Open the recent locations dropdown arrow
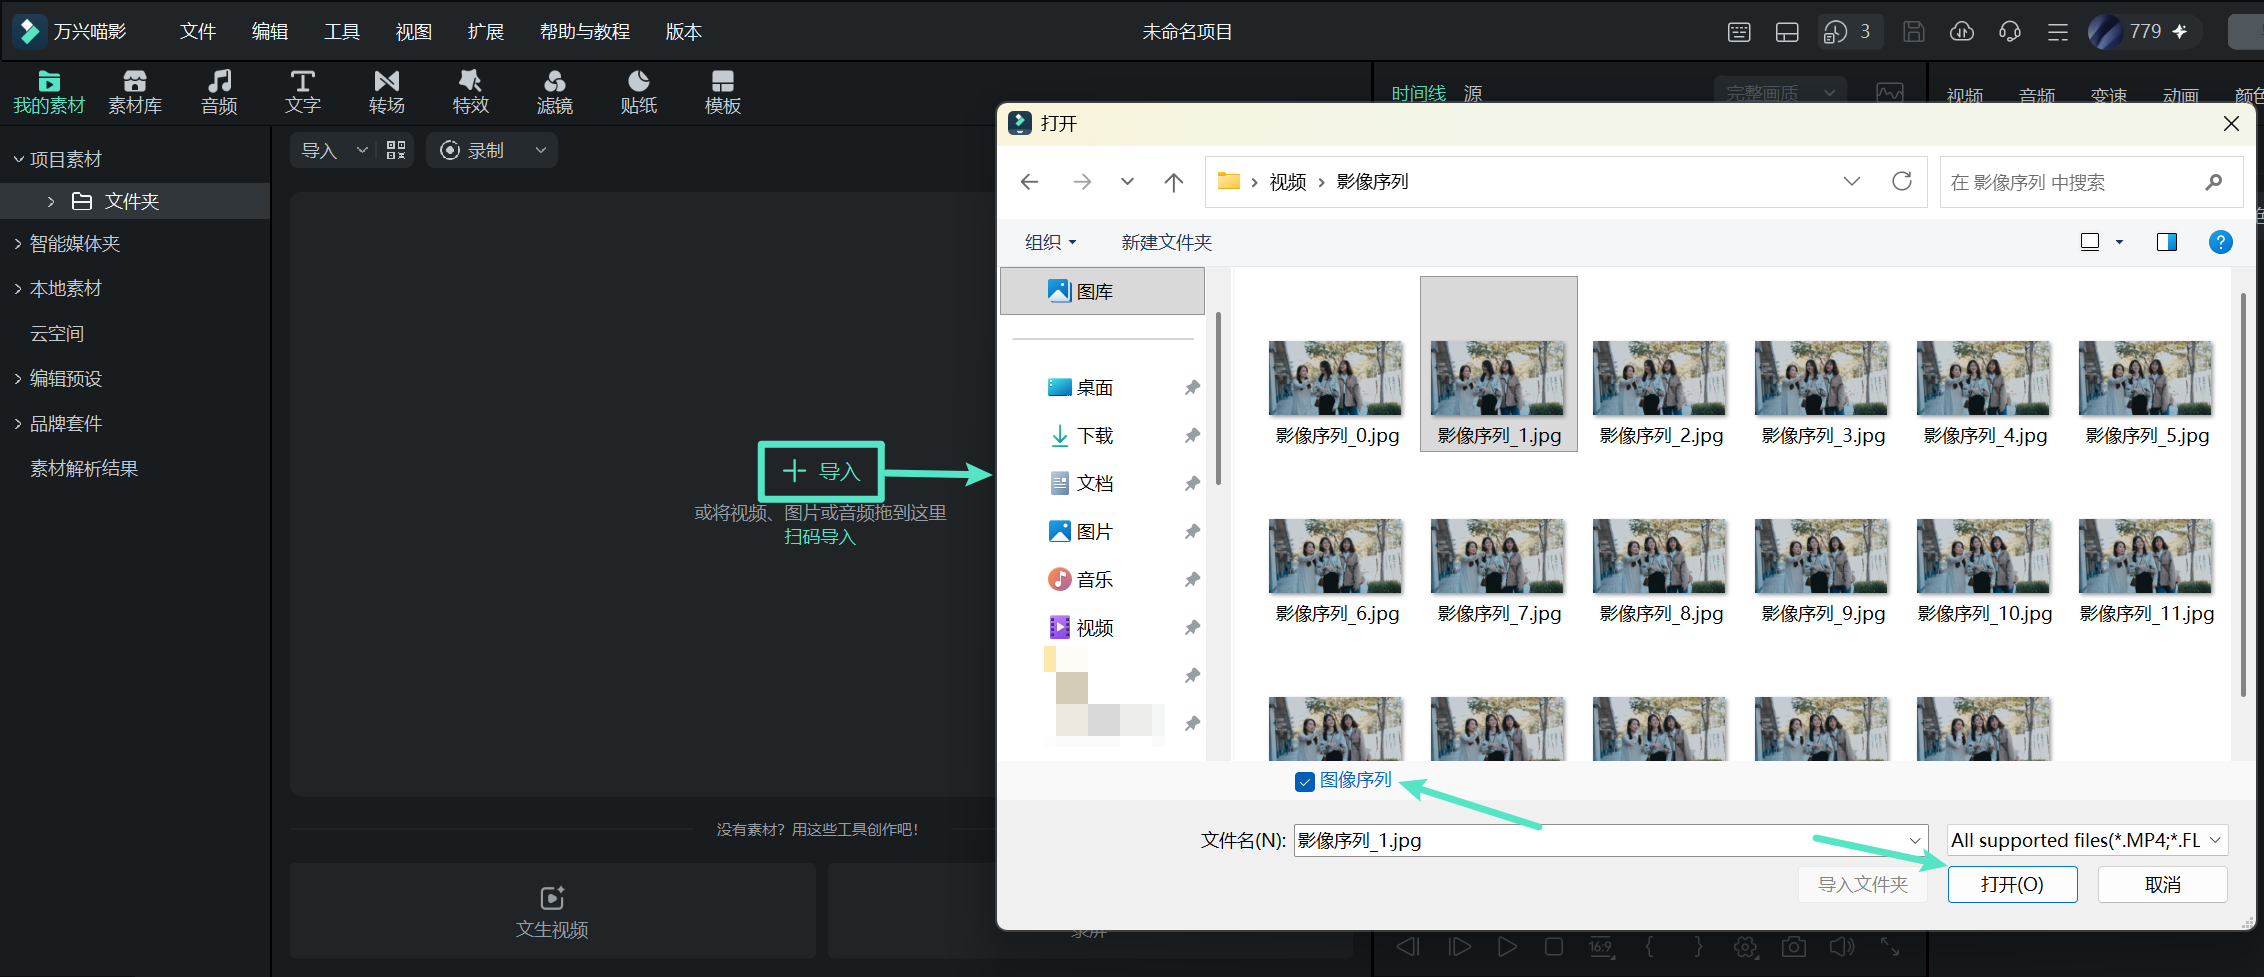 coord(1127,181)
